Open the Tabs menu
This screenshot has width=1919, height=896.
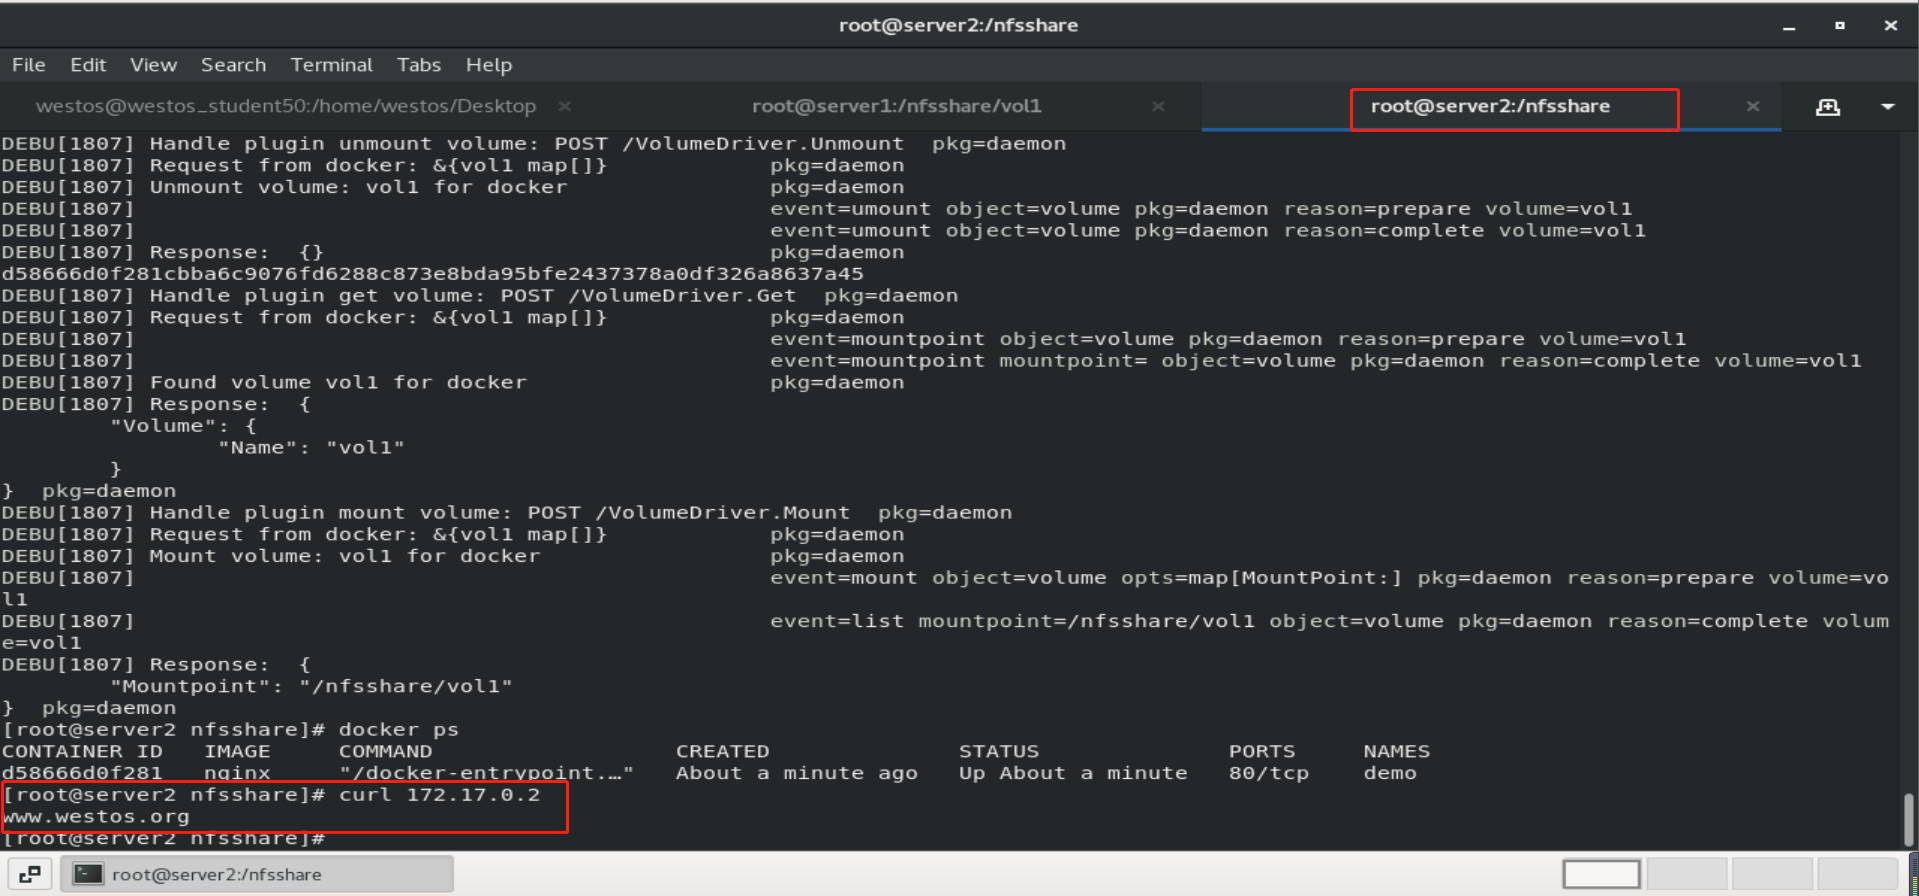click(x=418, y=65)
